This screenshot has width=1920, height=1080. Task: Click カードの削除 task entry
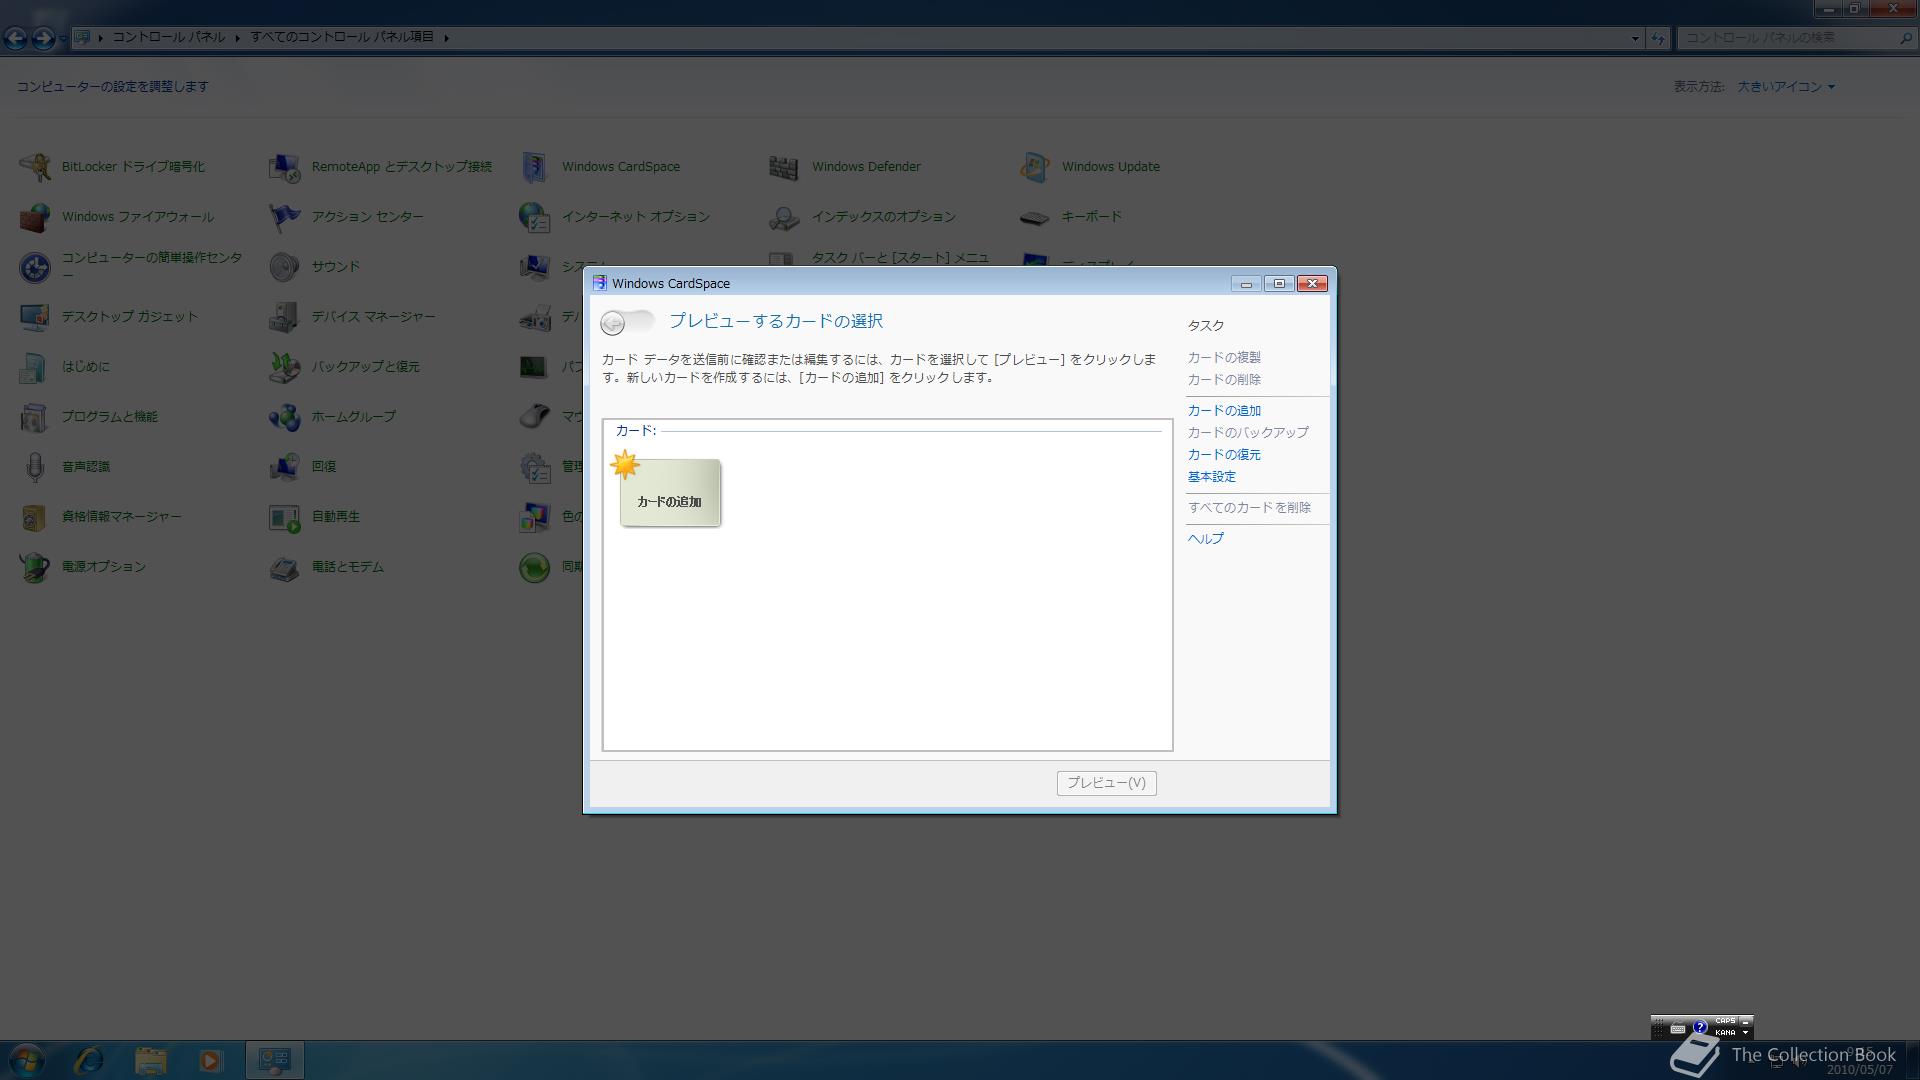[x=1224, y=380]
